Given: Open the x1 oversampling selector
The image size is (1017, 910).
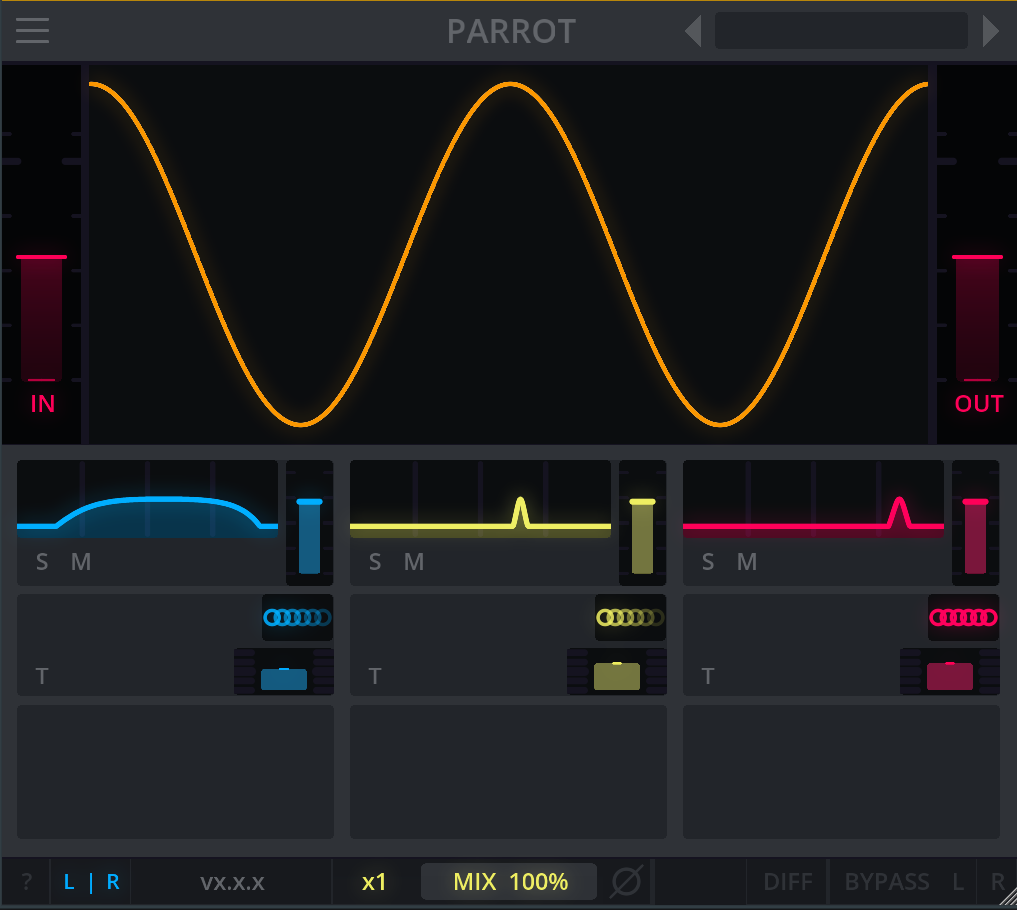Looking at the screenshot, I should pyautogui.click(x=374, y=881).
